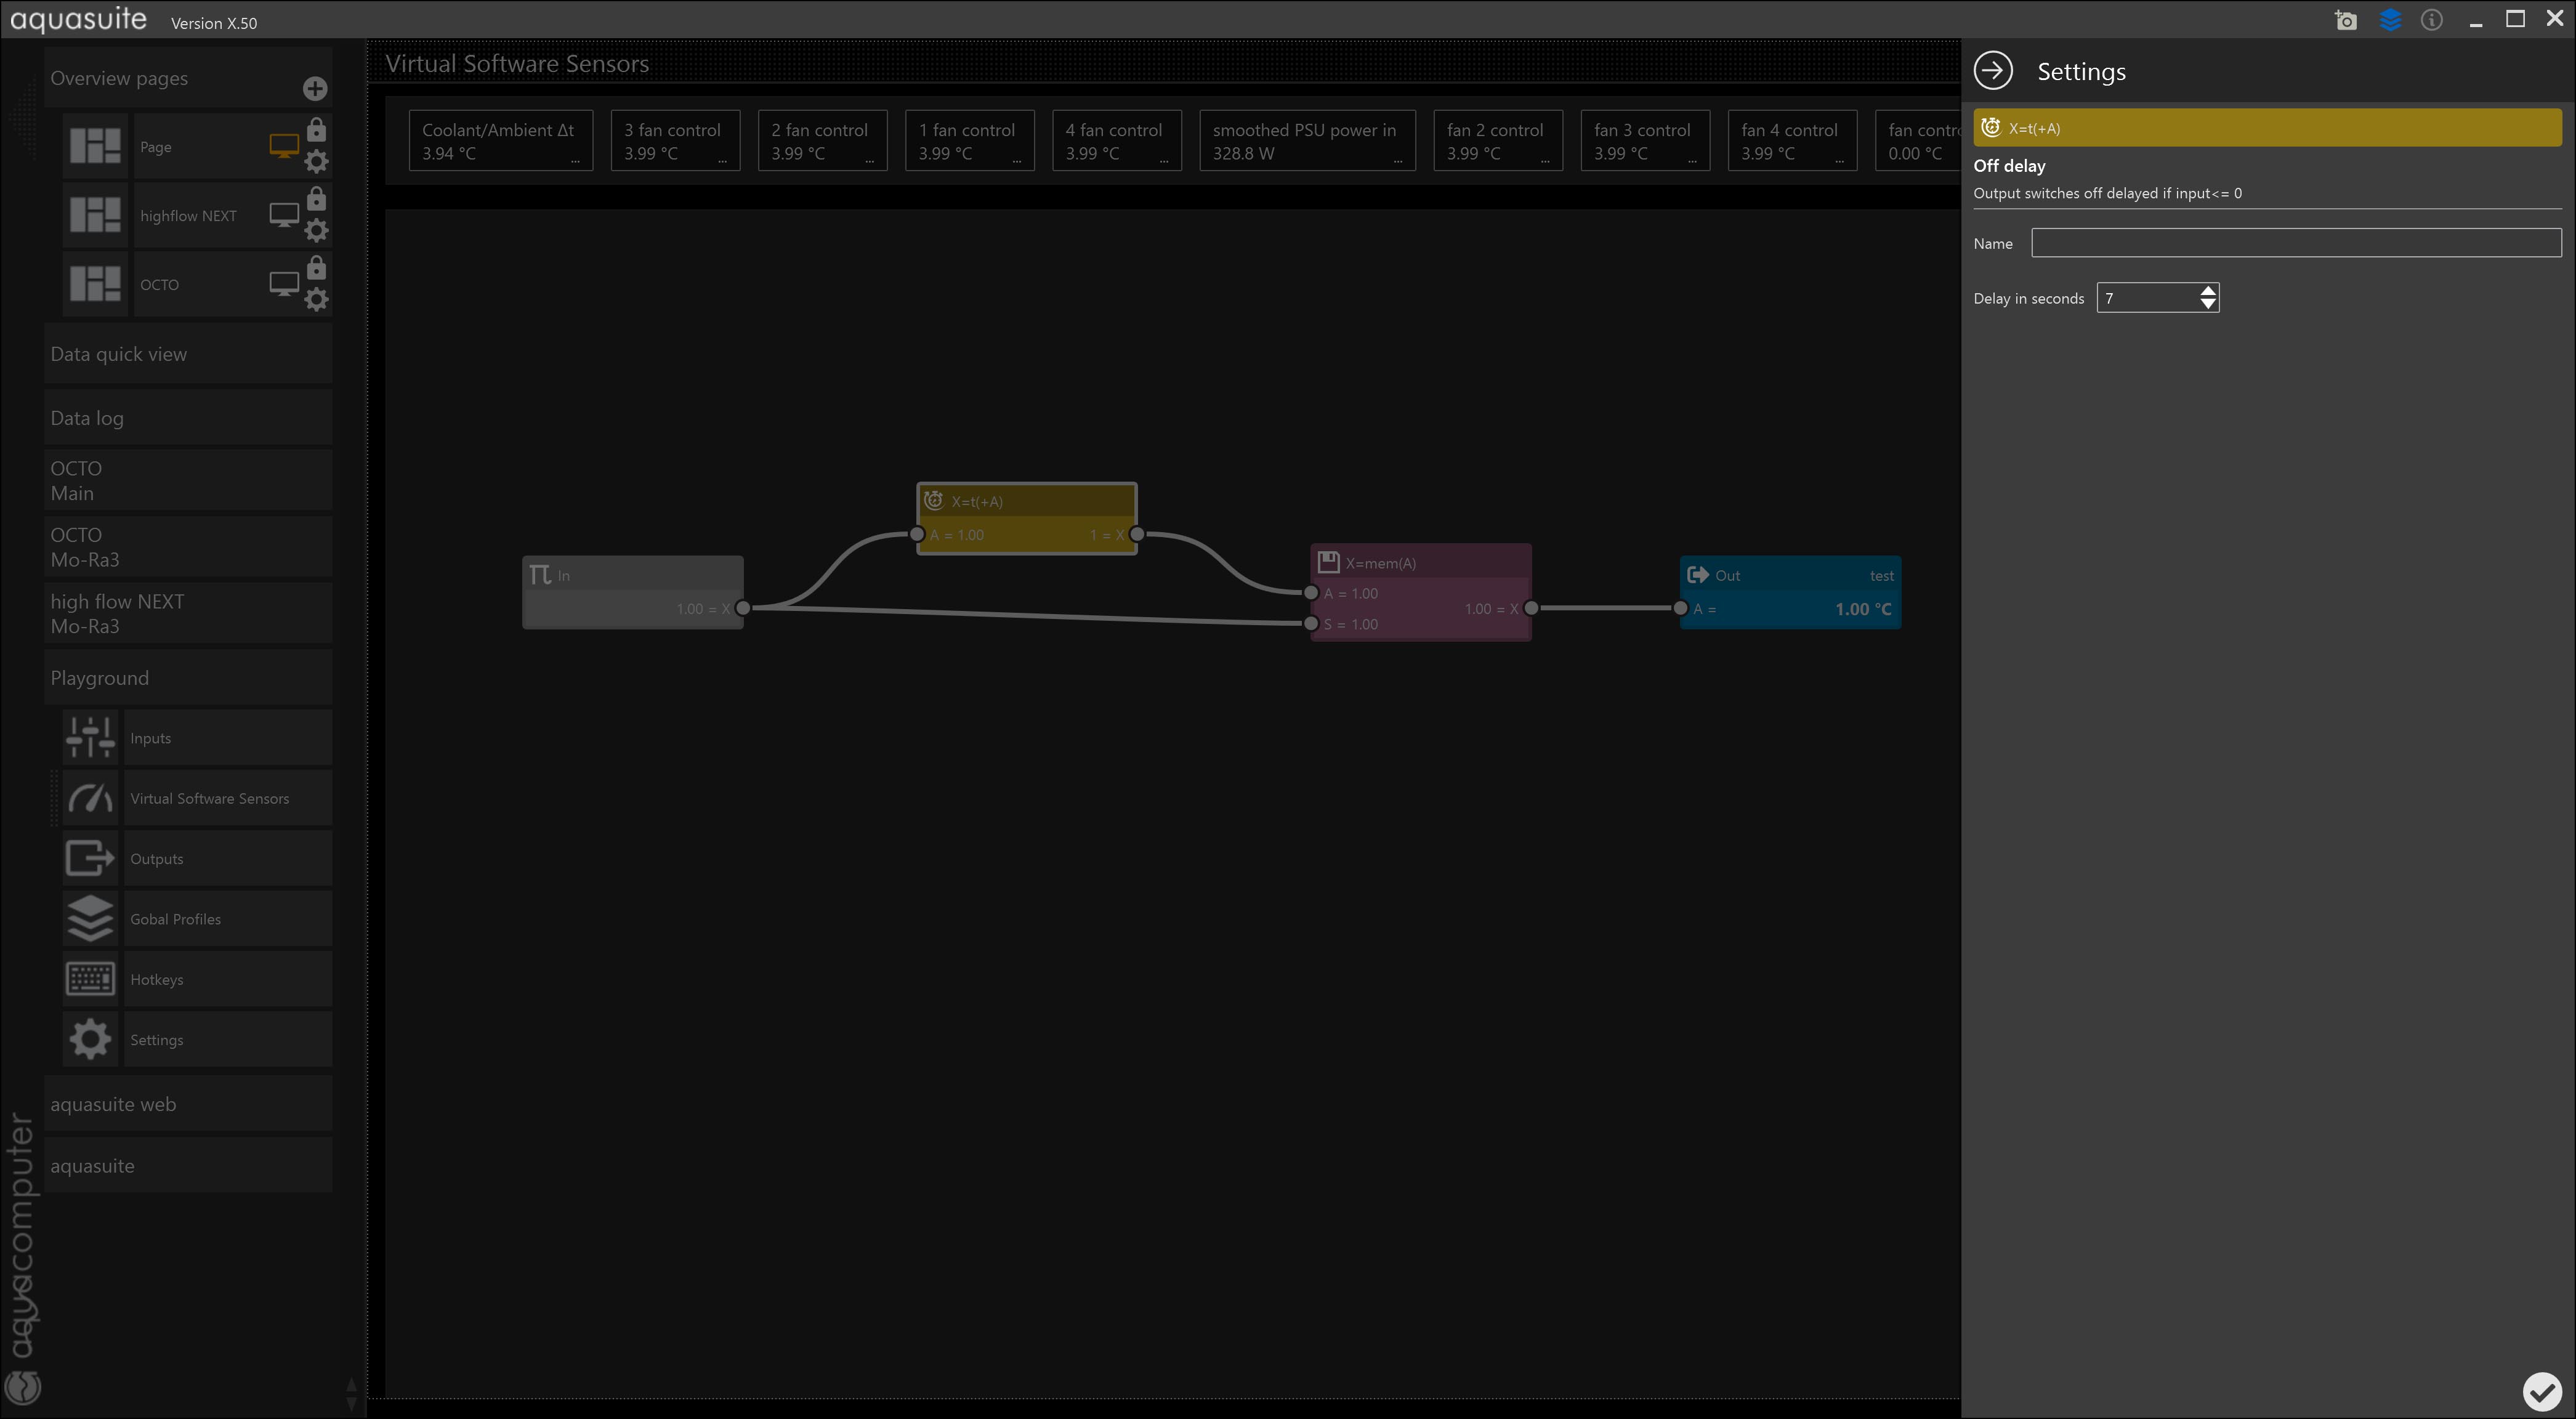2576x1419 pixels.
Task: Toggle the lock on the Page overview
Action: pyautogui.click(x=316, y=130)
